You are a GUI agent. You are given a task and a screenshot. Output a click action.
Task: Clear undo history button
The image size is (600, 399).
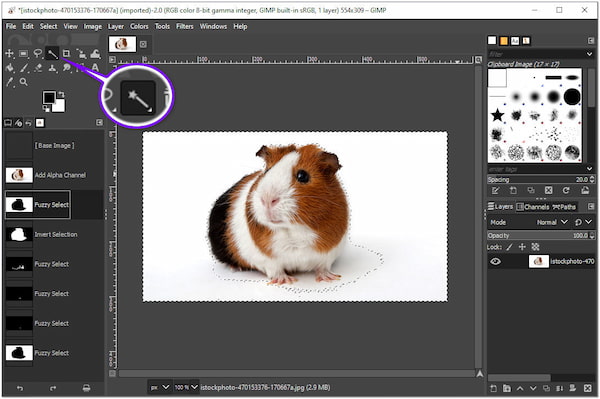pyautogui.click(x=86, y=388)
